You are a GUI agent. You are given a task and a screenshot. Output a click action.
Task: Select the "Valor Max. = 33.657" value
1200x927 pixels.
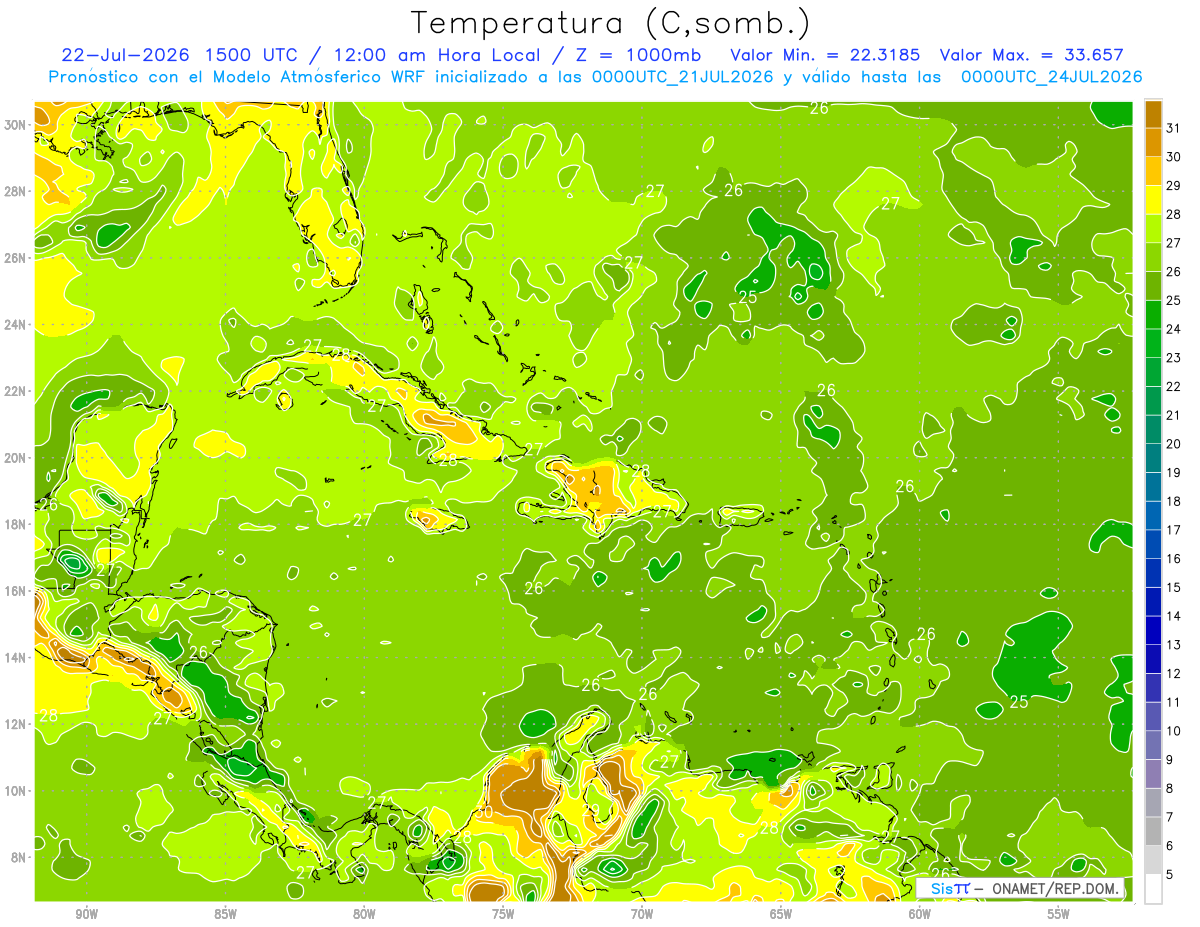(x=1032, y=55)
